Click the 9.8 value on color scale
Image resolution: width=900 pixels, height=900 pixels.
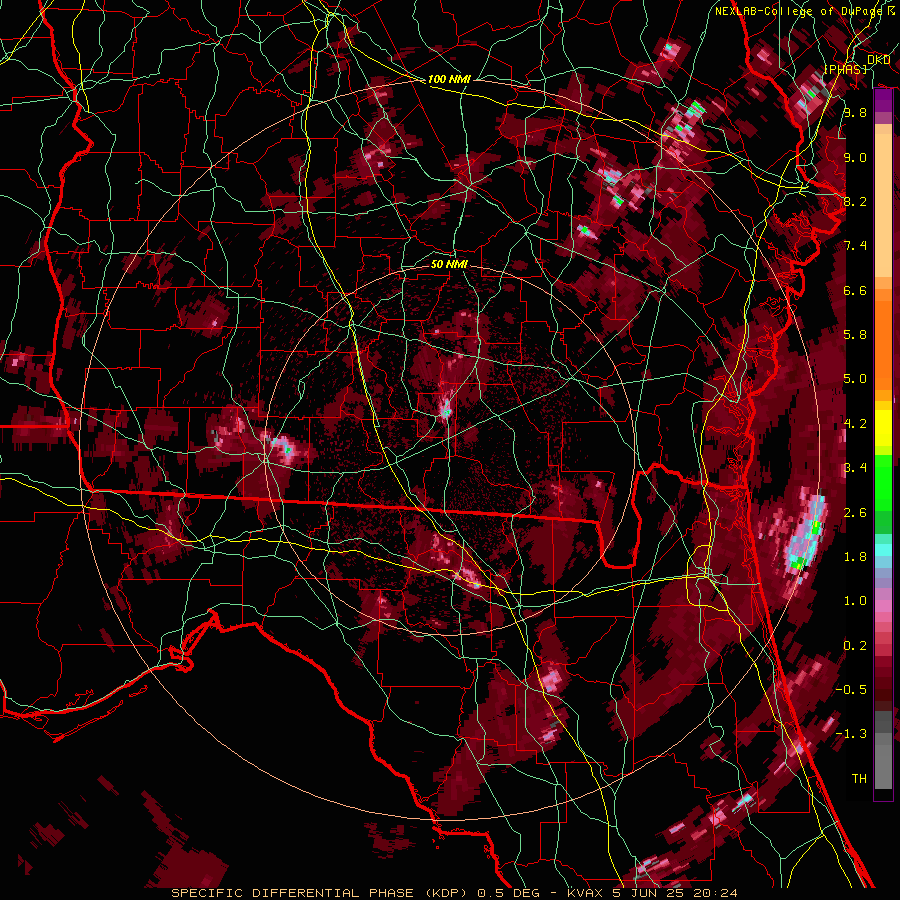[x=855, y=112]
